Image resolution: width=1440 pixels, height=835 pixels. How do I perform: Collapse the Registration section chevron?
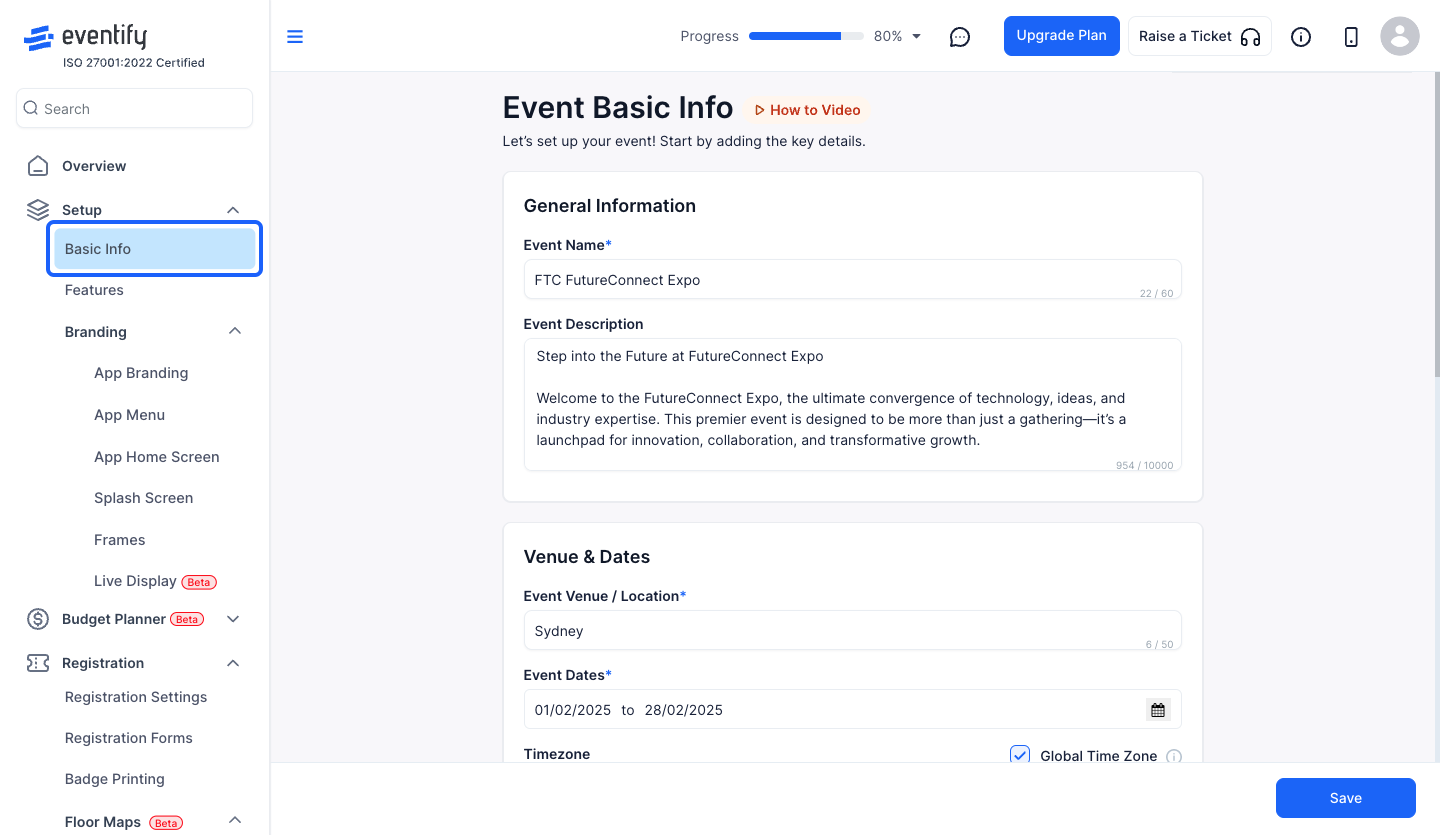pyautogui.click(x=233, y=663)
